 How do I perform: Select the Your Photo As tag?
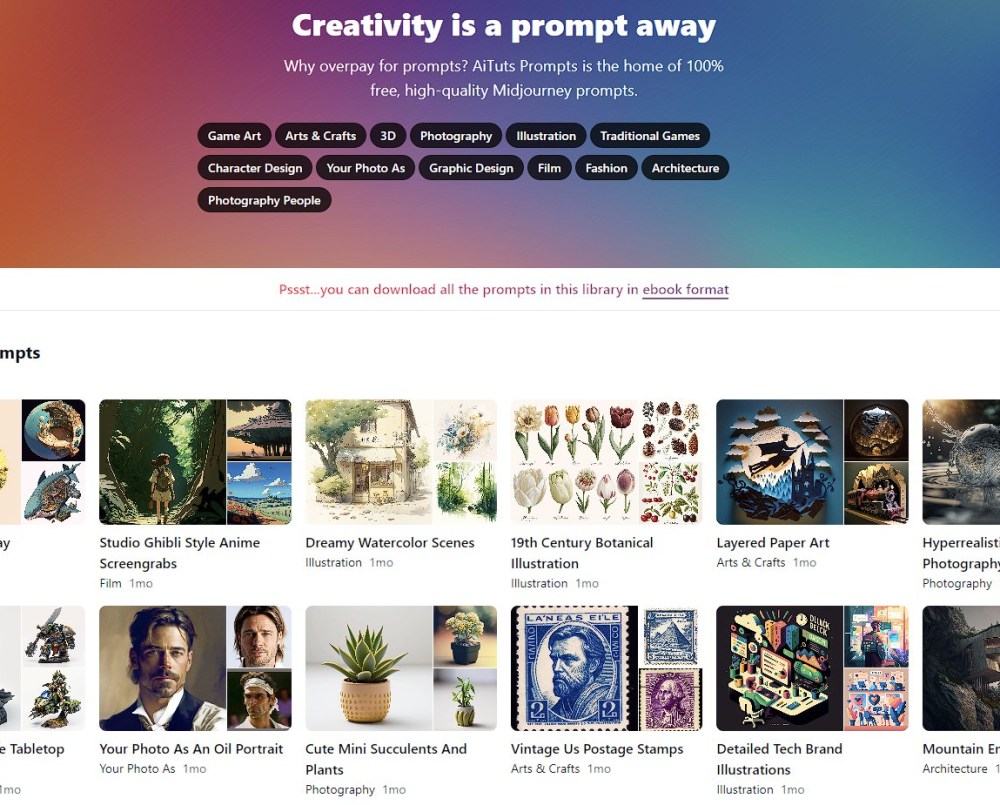(x=365, y=168)
